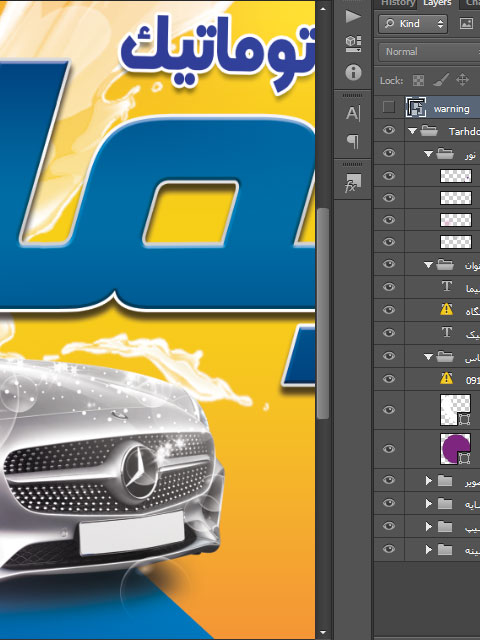Click the purple circle layer thumbnail

(456, 449)
